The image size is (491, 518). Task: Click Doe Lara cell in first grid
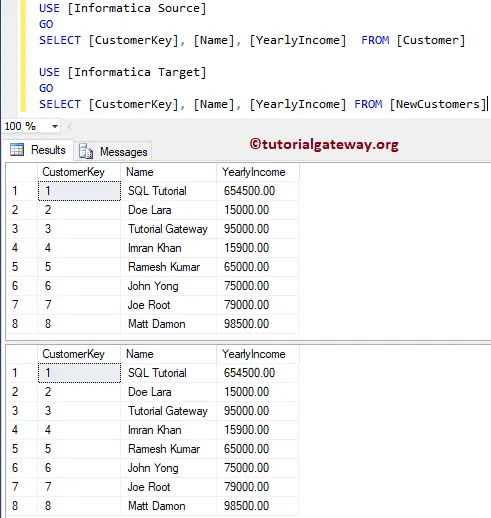[168, 210]
